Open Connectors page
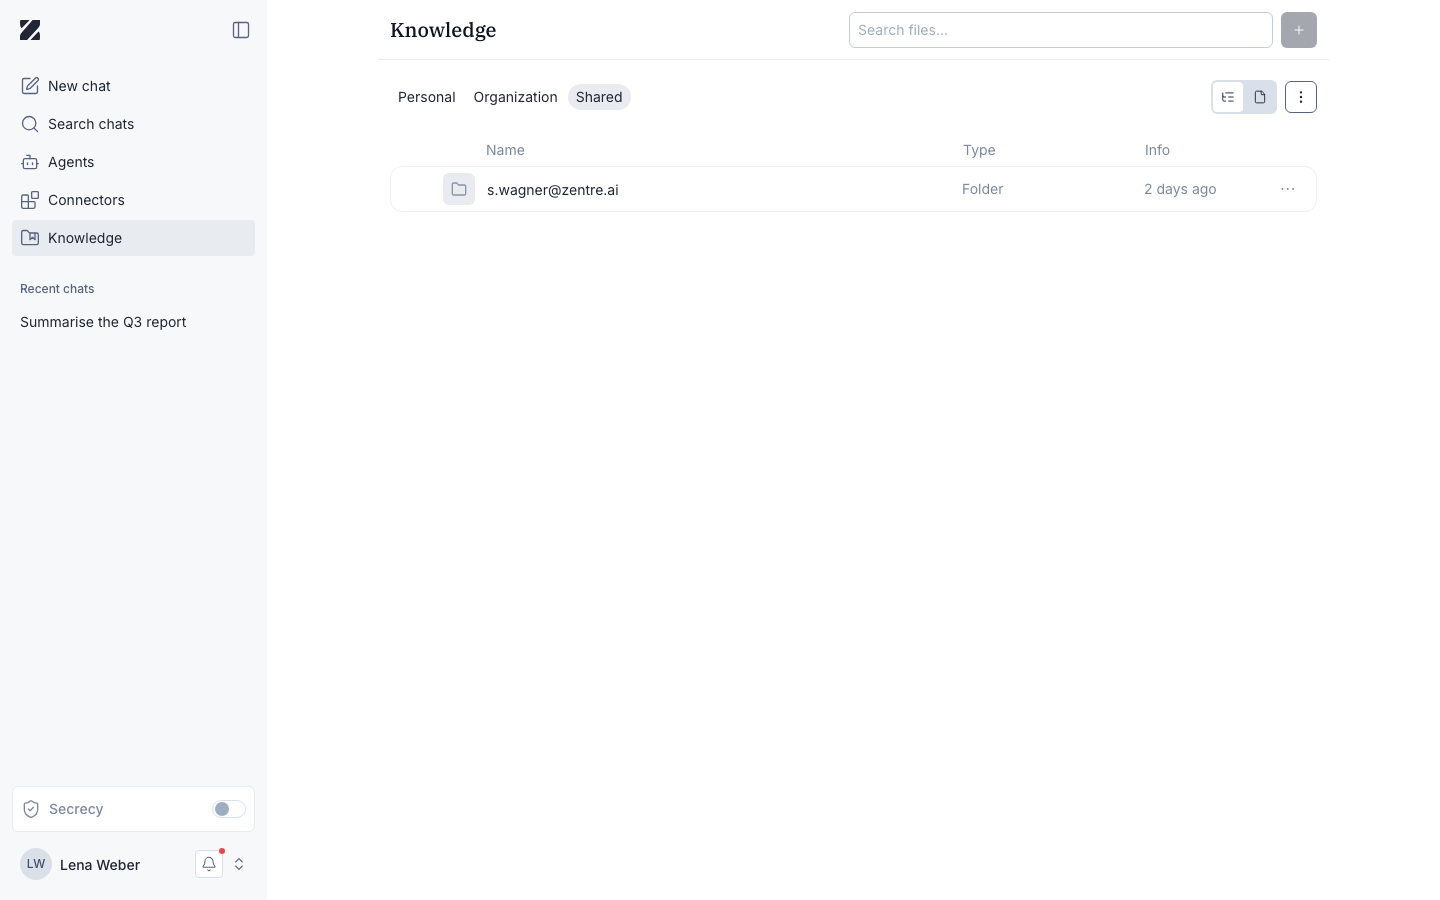The width and height of the screenshot is (1440, 900). pos(133,200)
